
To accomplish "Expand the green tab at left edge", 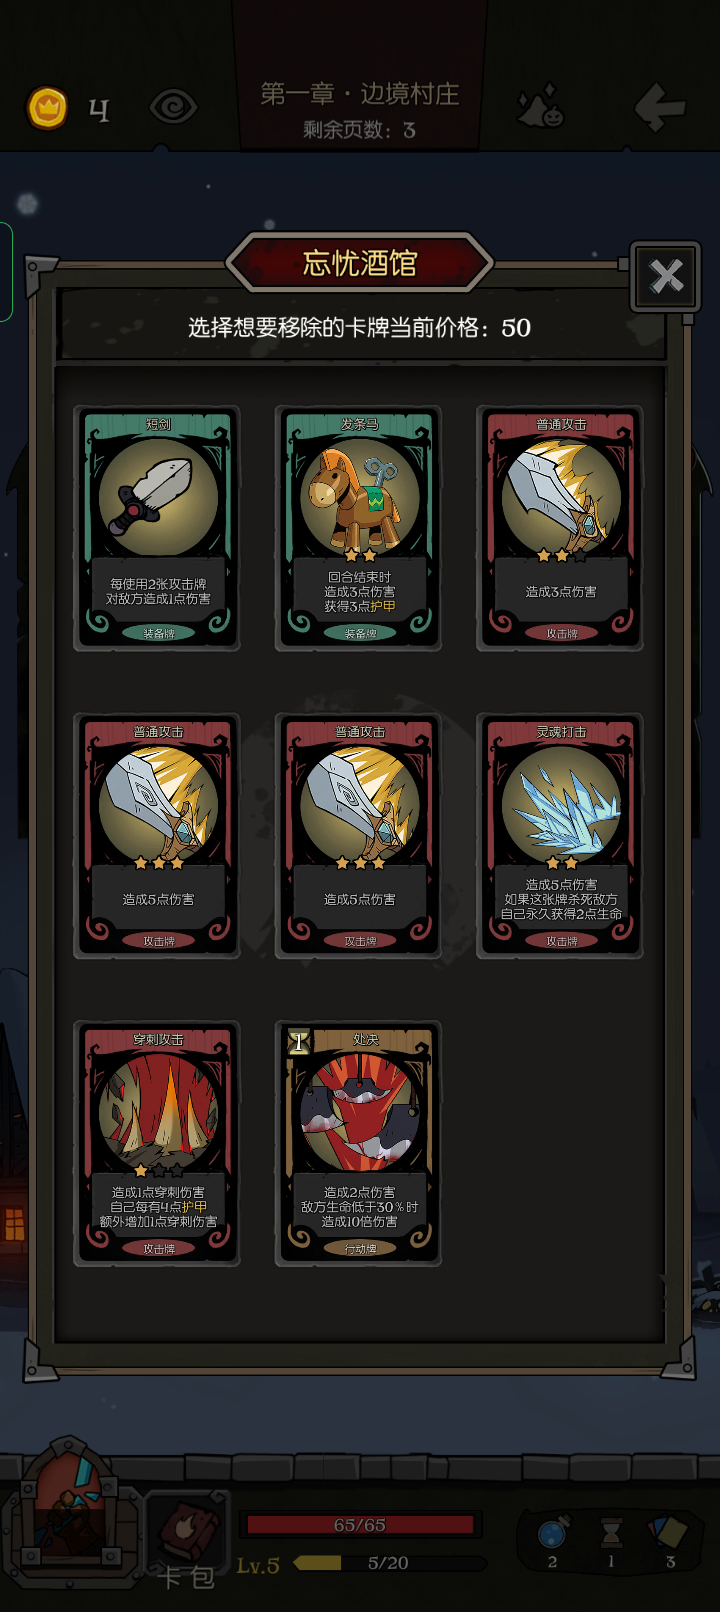I will pos(5,272).
